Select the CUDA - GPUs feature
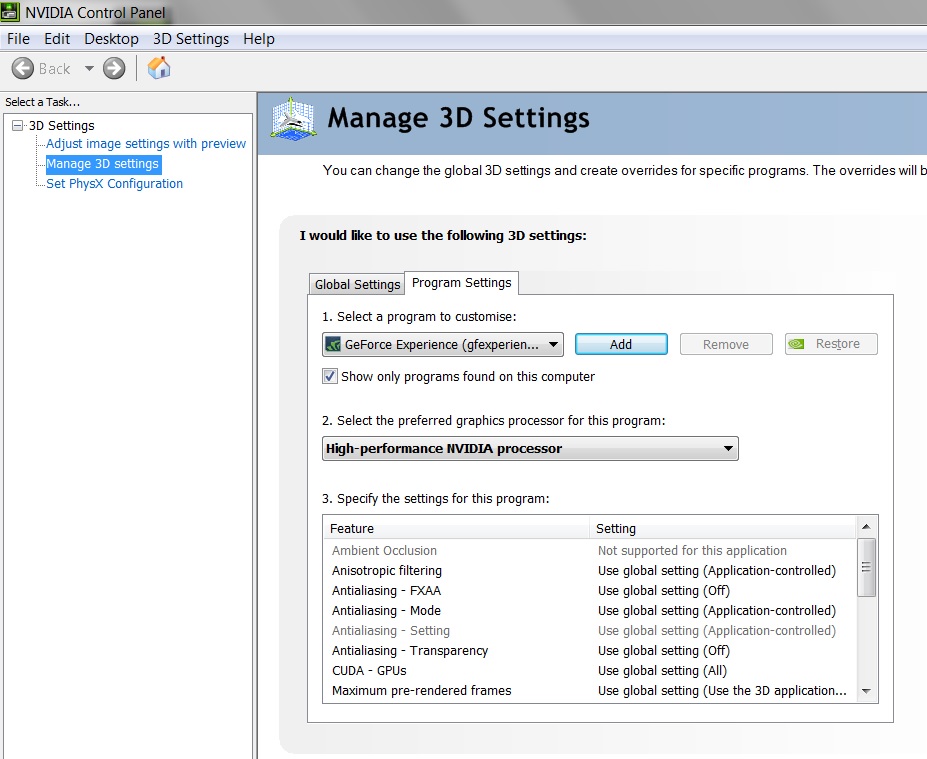Screen dimensions: 927x759 tap(369, 671)
